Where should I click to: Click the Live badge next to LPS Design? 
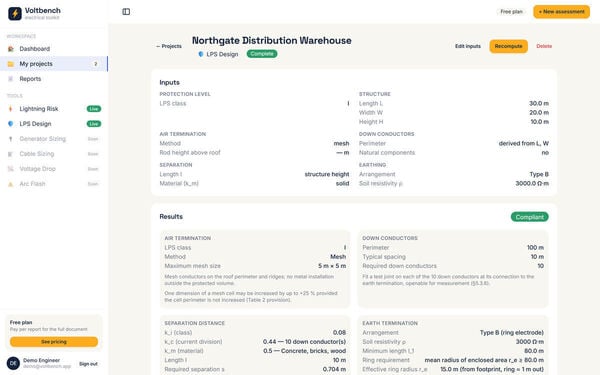pos(94,124)
